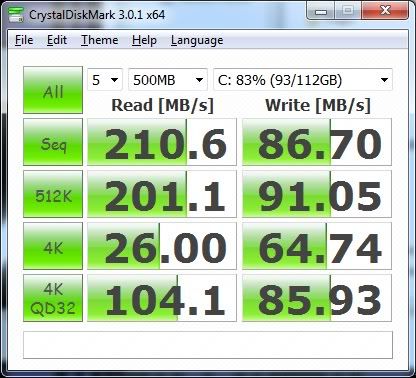Start the Seq sequential test

53,142
